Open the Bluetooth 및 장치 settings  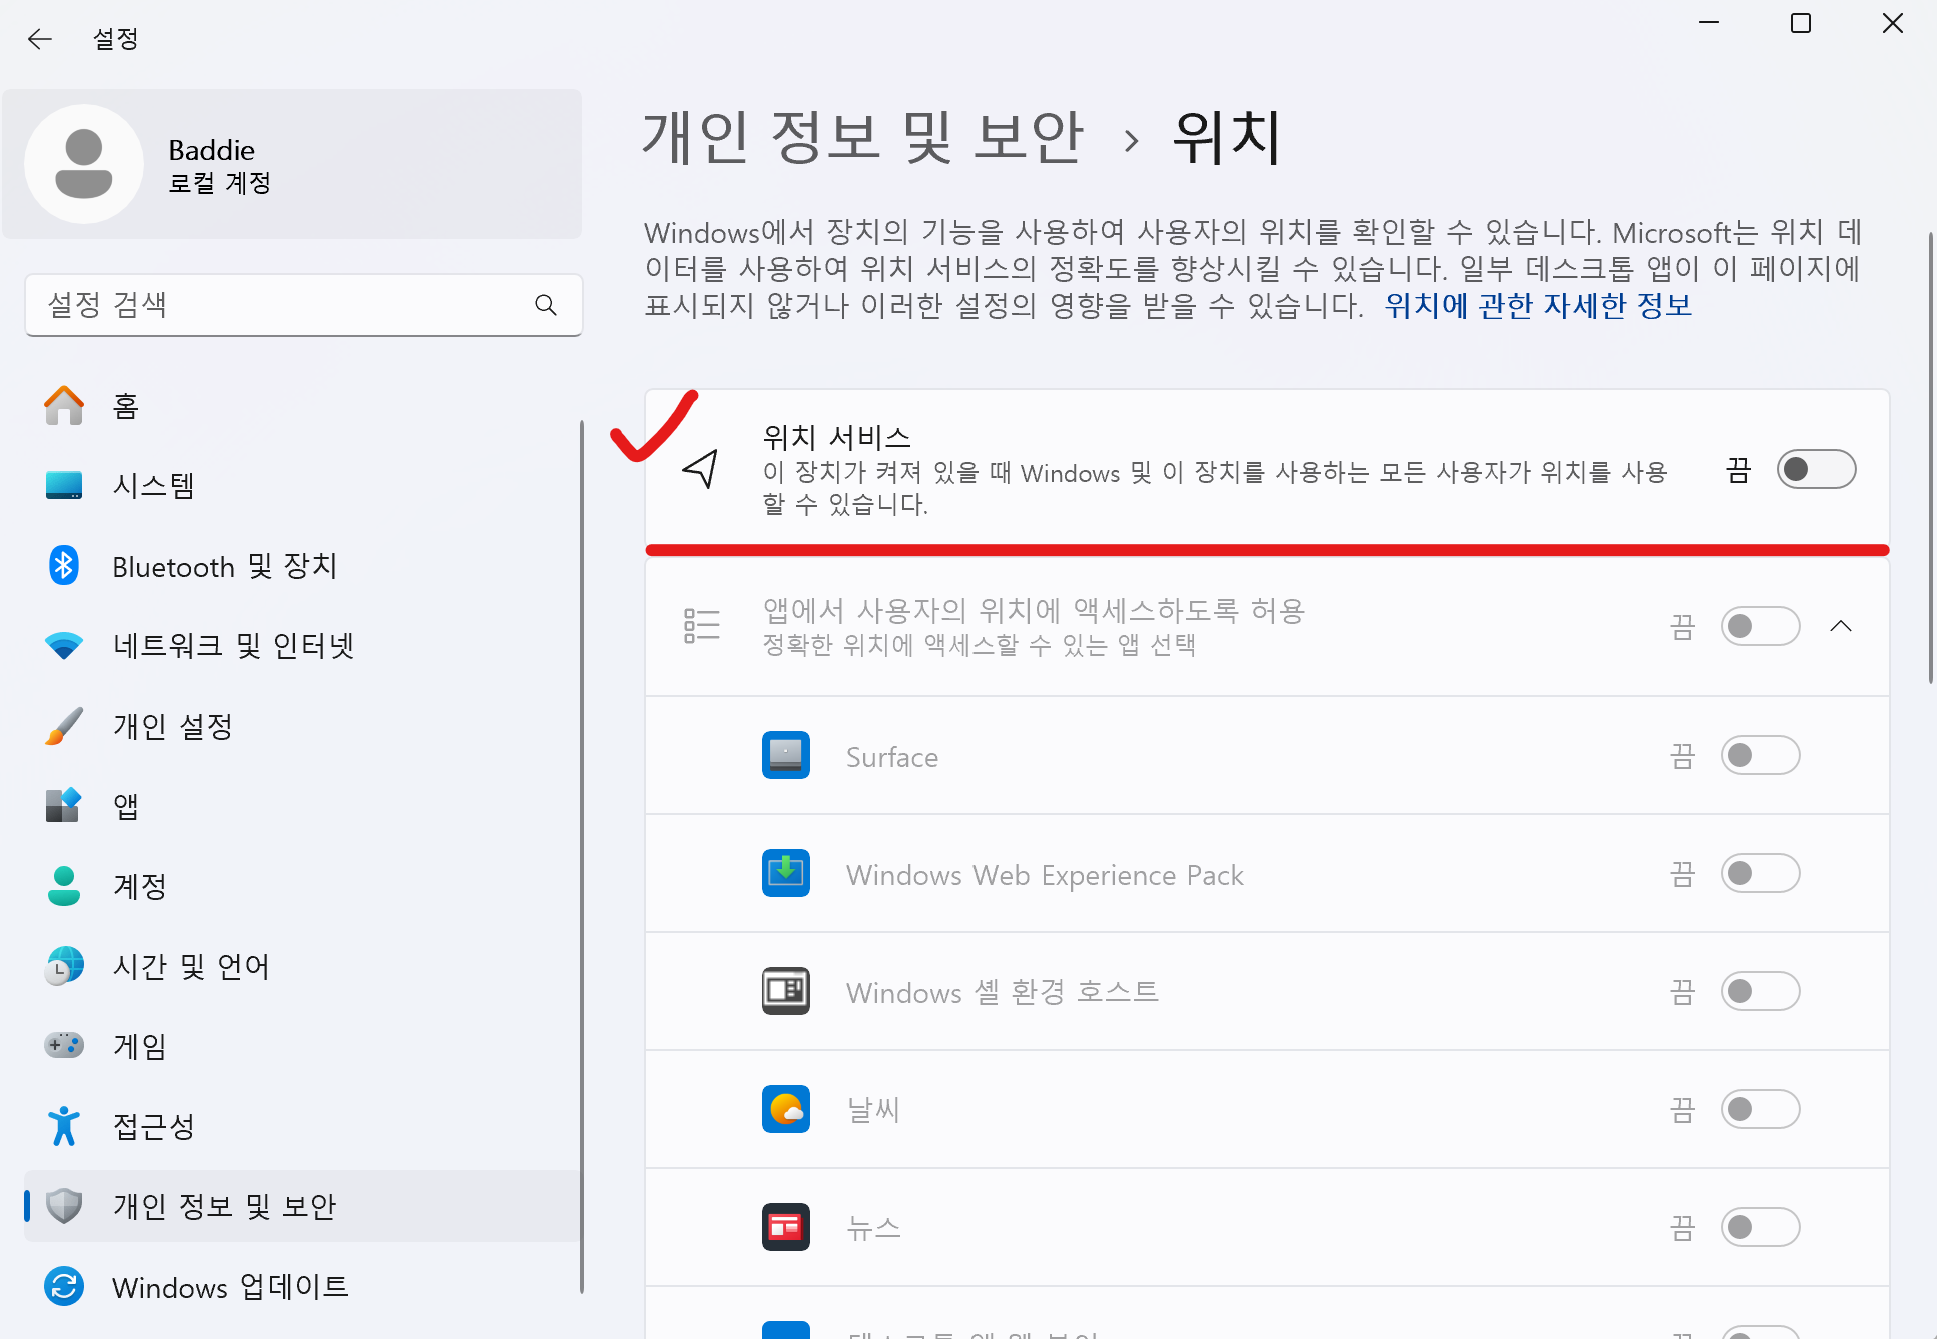224,566
